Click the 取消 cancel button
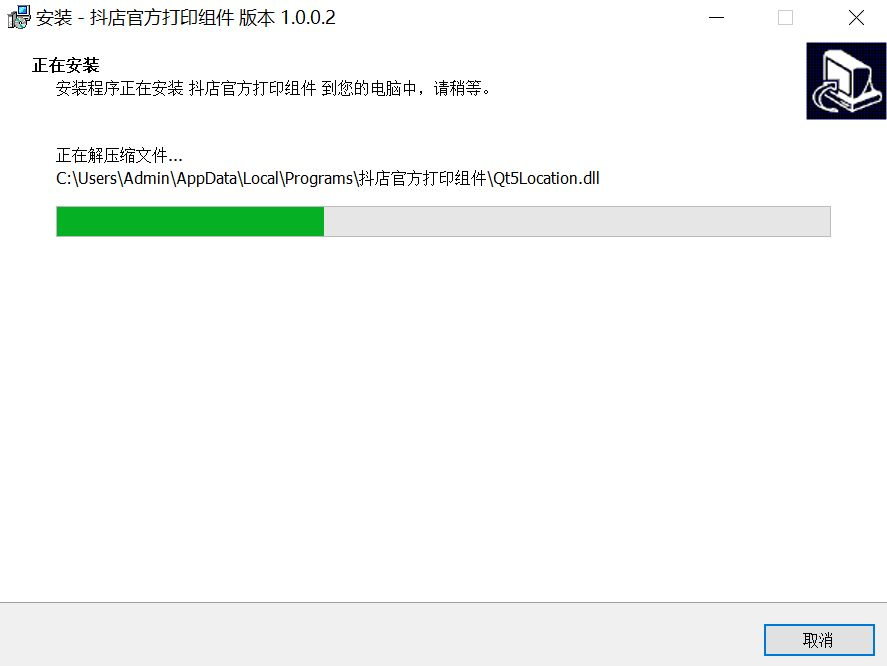The height and width of the screenshot is (666, 887). point(819,640)
